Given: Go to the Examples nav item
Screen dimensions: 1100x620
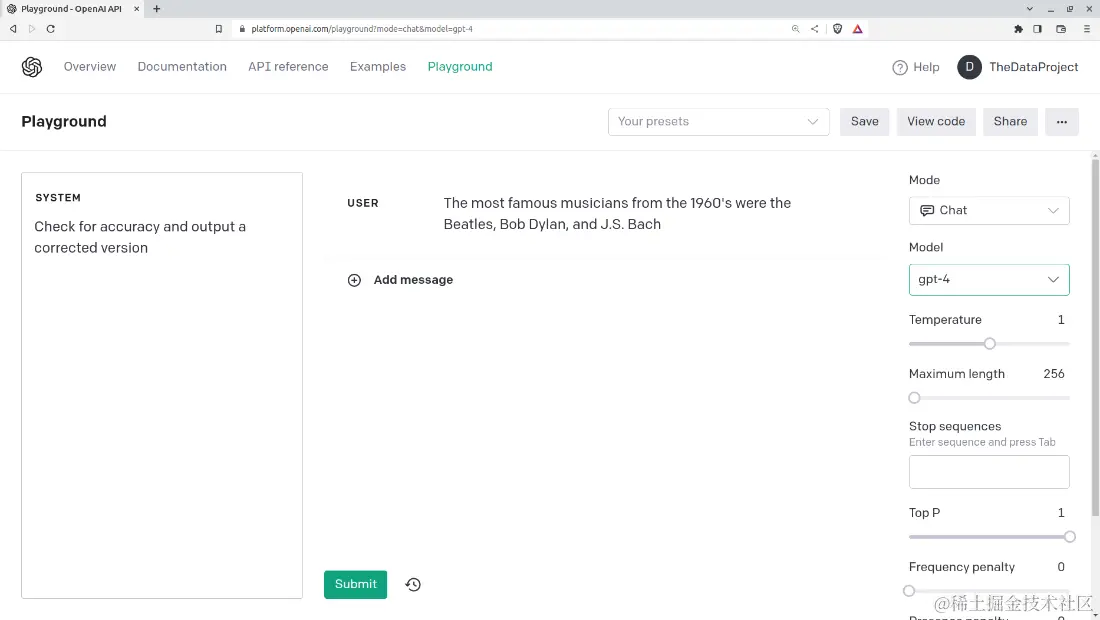Looking at the screenshot, I should (x=377, y=67).
